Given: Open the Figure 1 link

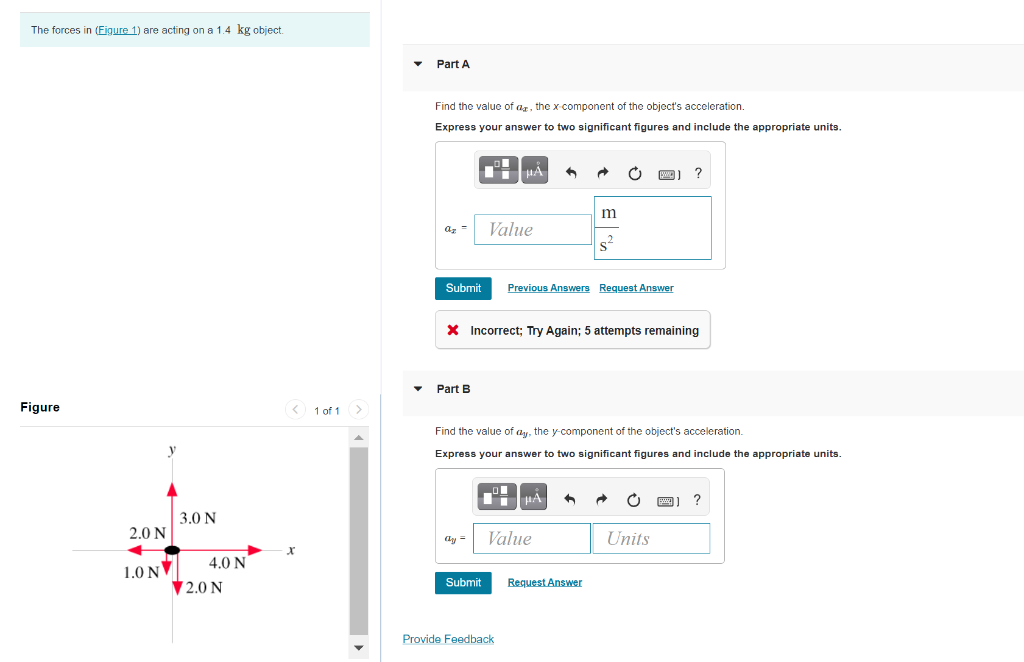Looking at the screenshot, I should click(118, 30).
